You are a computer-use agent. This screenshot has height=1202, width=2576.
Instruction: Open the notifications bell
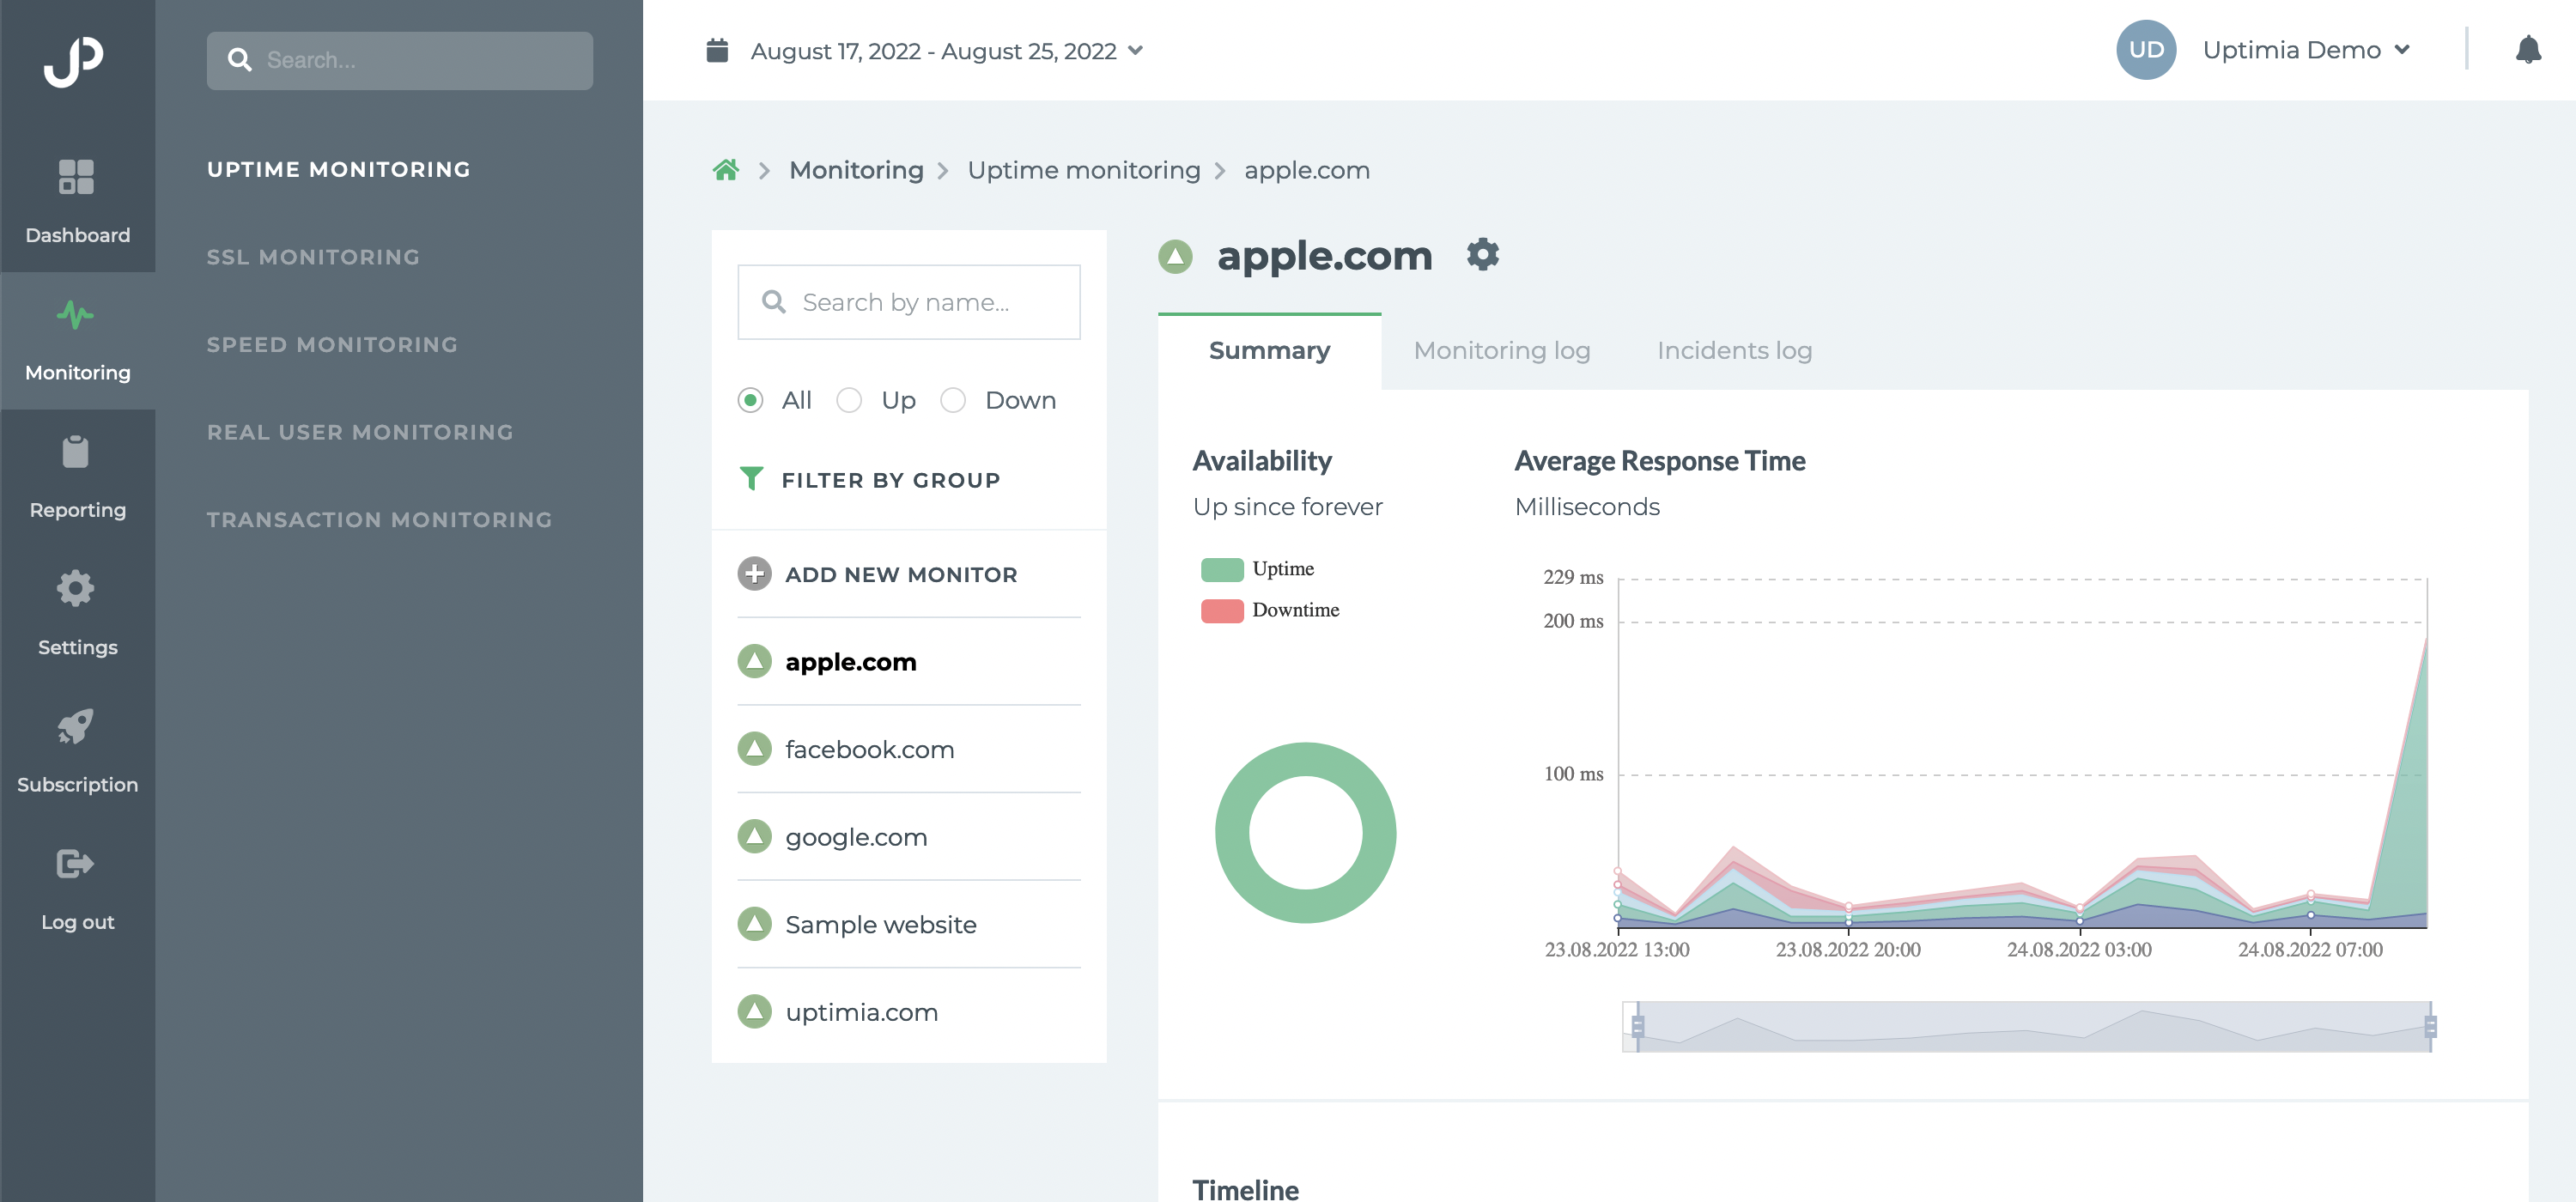coord(2528,50)
